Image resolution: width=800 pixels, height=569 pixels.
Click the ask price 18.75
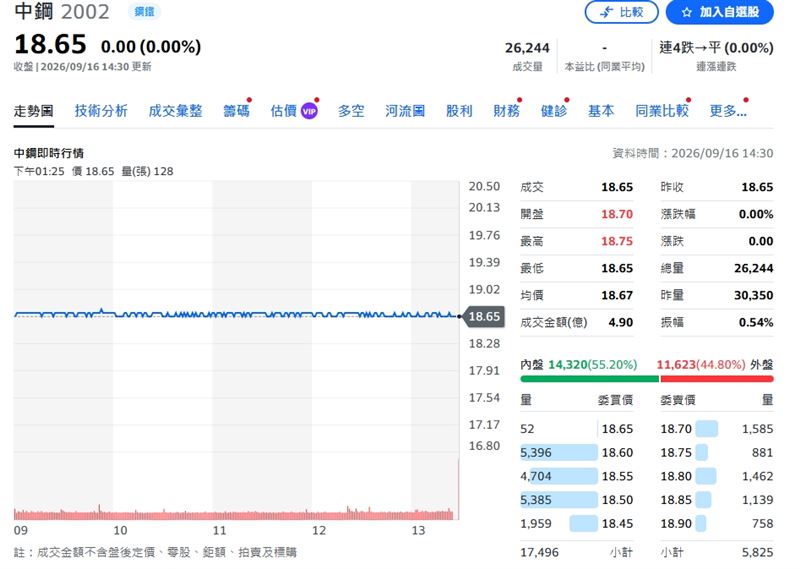tap(676, 453)
